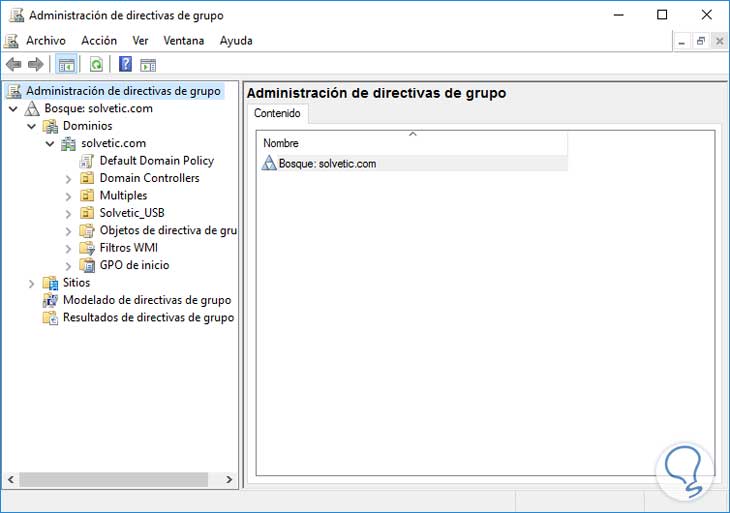Screen dimensions: 730x513
Task: Toggle the show/hide console tree icon
Action: pyautogui.click(x=66, y=65)
